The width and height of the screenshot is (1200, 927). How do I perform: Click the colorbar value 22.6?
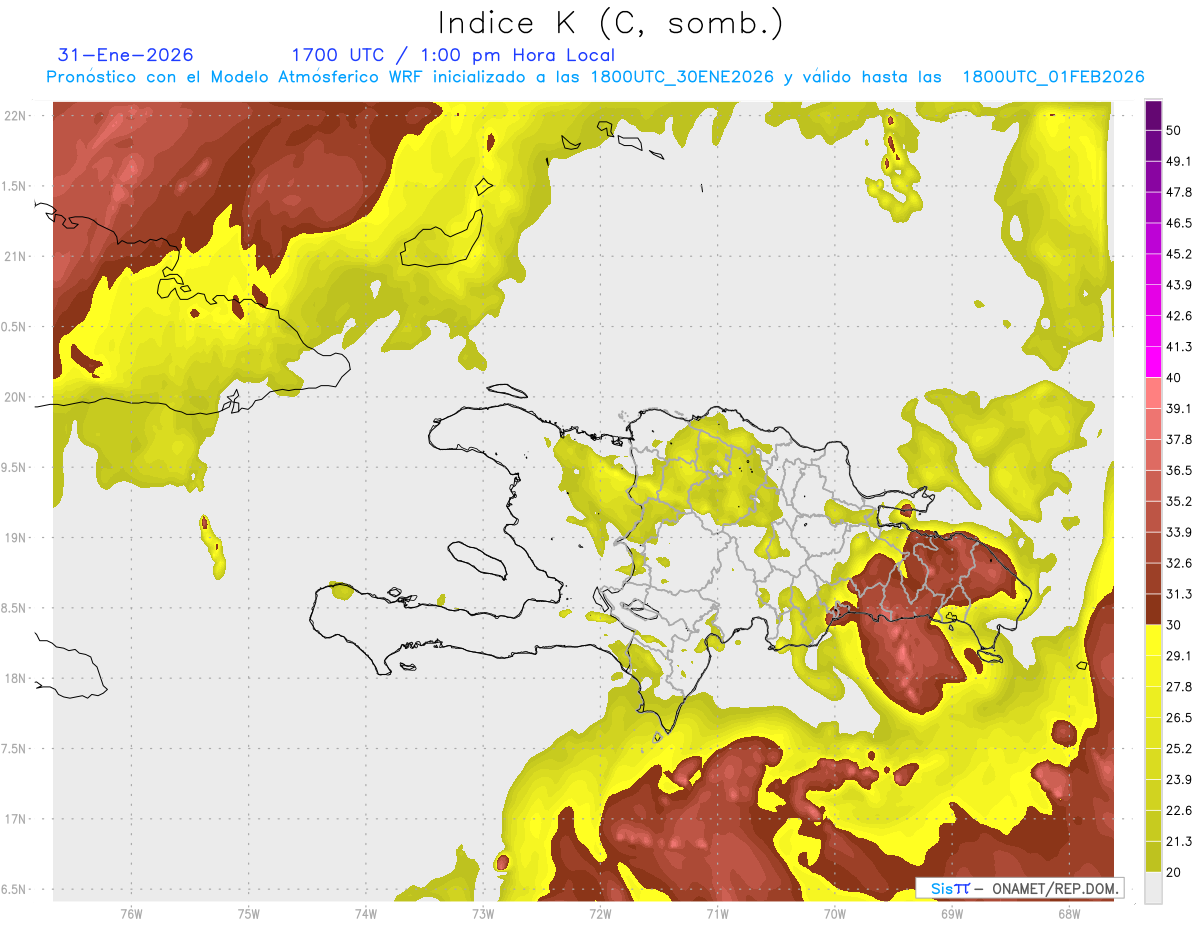point(1178,811)
